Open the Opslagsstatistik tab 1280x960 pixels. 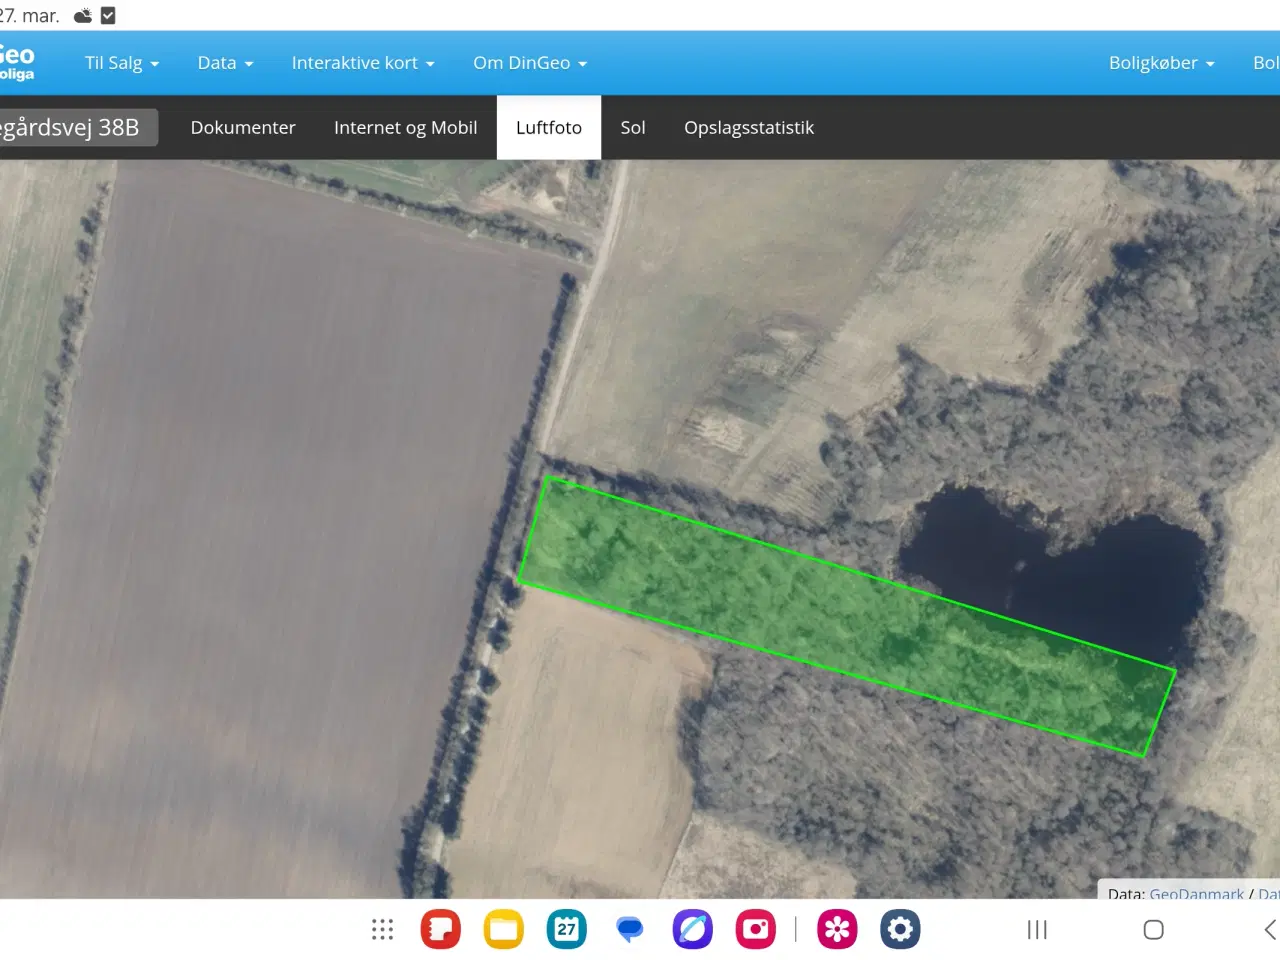(749, 128)
